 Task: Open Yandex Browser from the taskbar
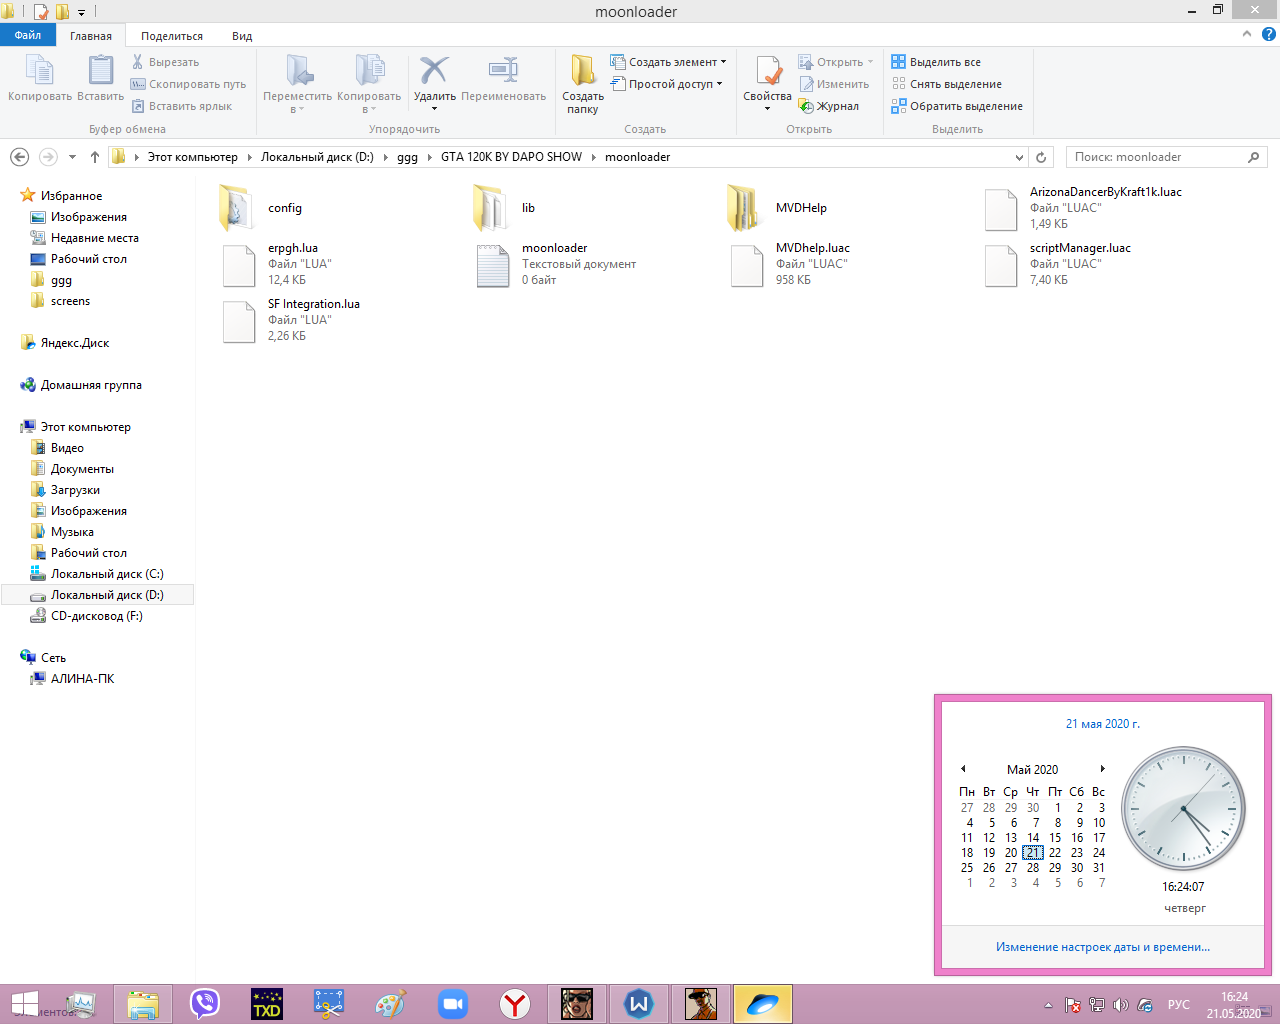515,1003
